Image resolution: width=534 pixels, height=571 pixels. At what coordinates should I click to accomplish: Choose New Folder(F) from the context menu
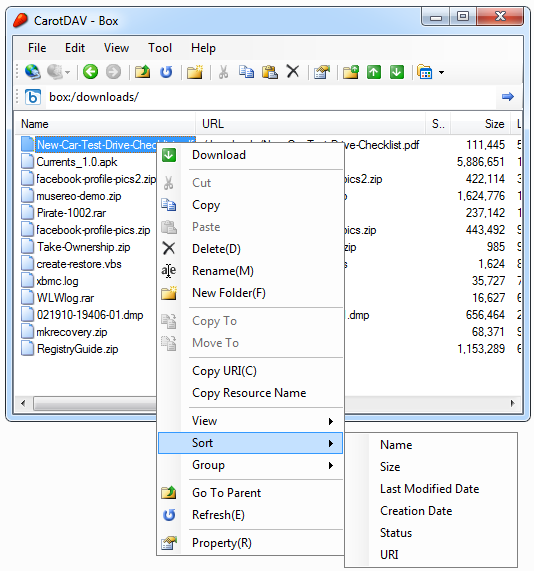(250, 293)
